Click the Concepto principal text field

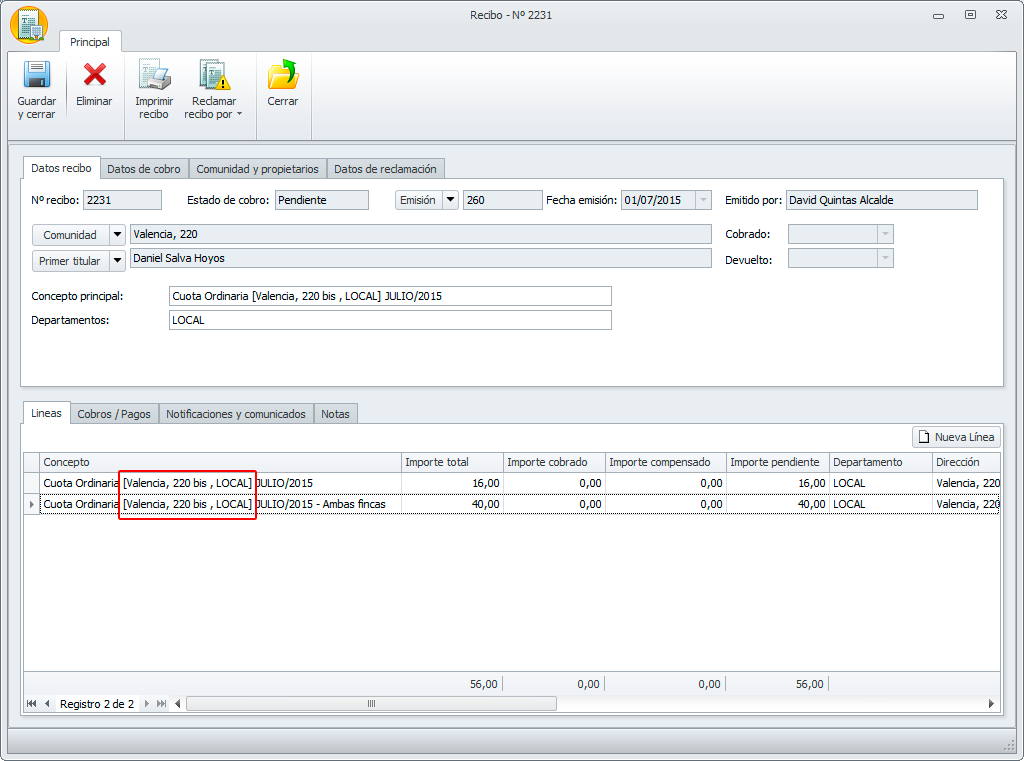tap(390, 296)
